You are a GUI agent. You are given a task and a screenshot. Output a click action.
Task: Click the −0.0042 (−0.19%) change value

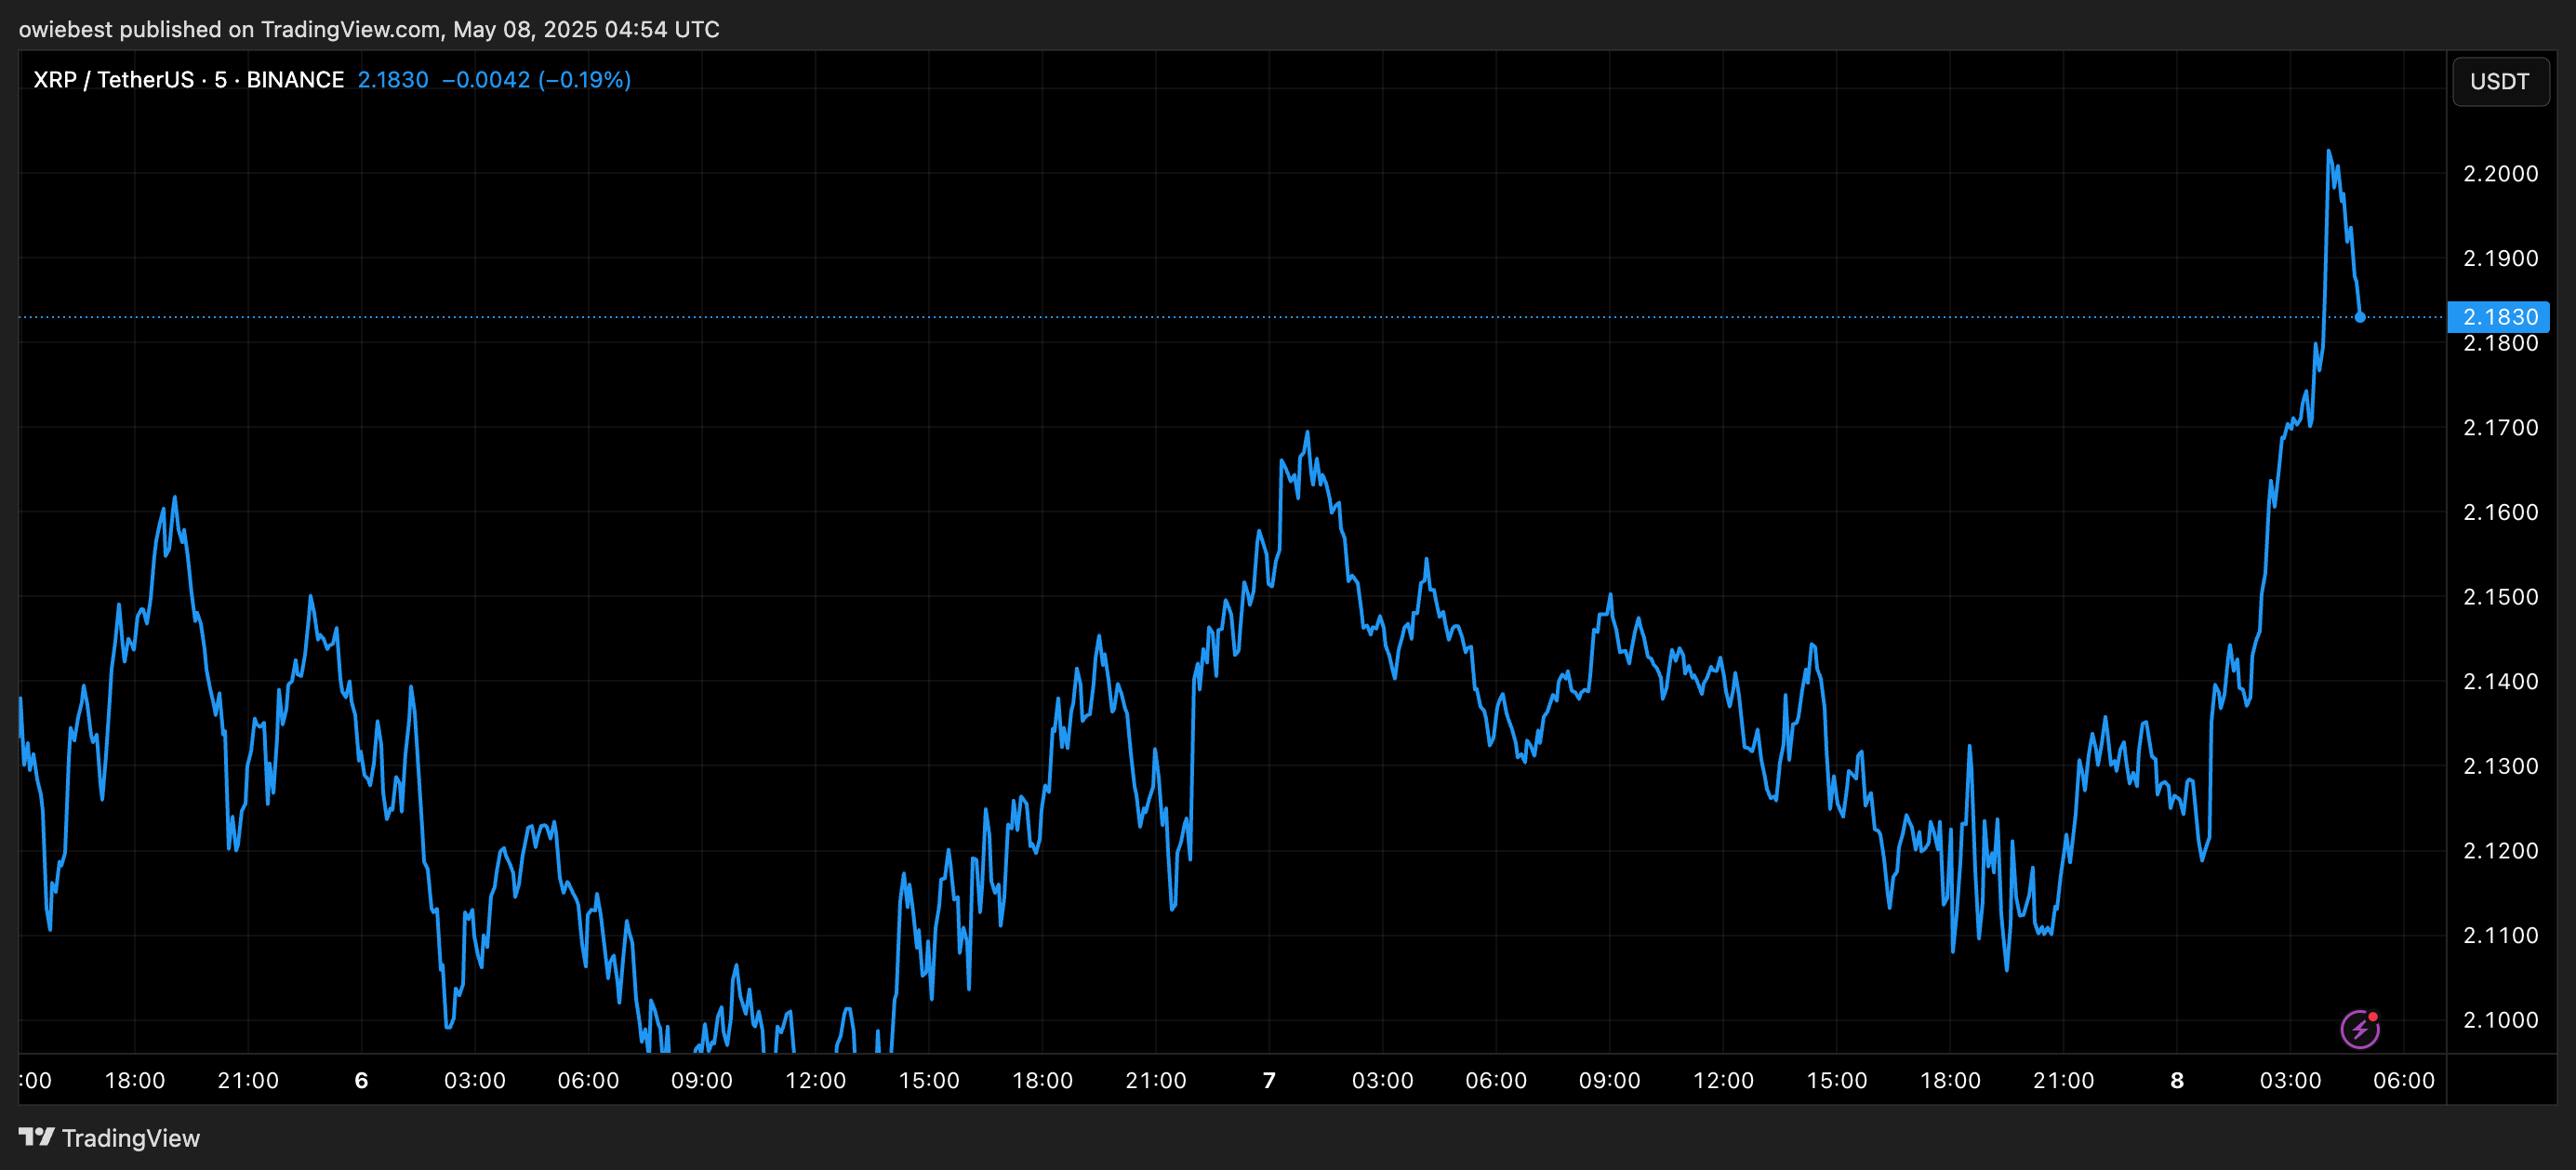click(x=536, y=80)
